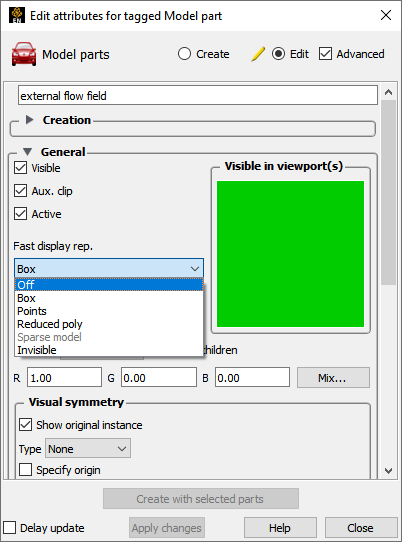Open the Mix... color button
Screen dimensions: 403x542
(x=333, y=377)
